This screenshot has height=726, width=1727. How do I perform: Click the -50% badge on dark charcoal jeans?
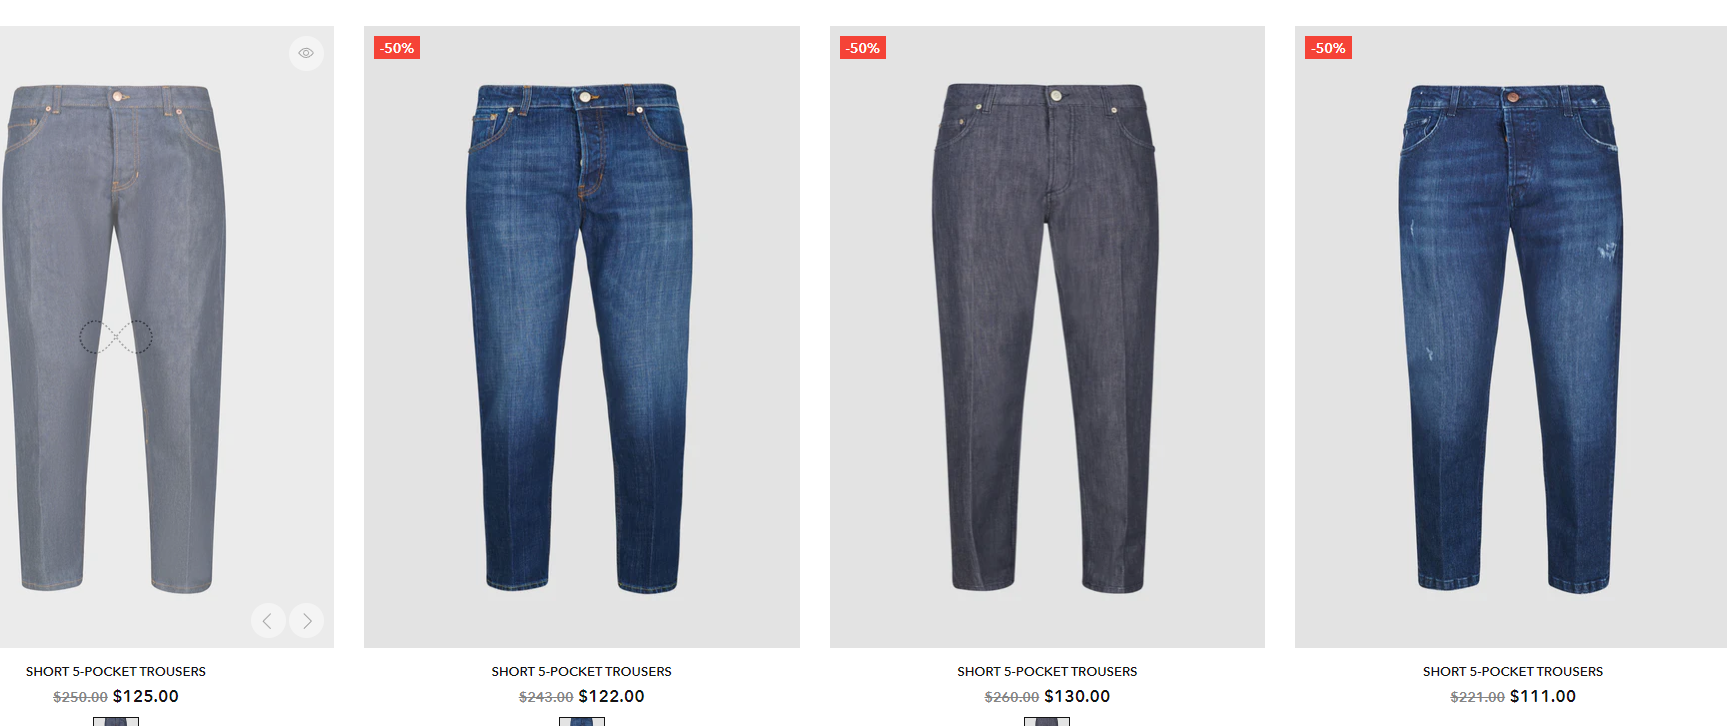pyautogui.click(x=863, y=48)
